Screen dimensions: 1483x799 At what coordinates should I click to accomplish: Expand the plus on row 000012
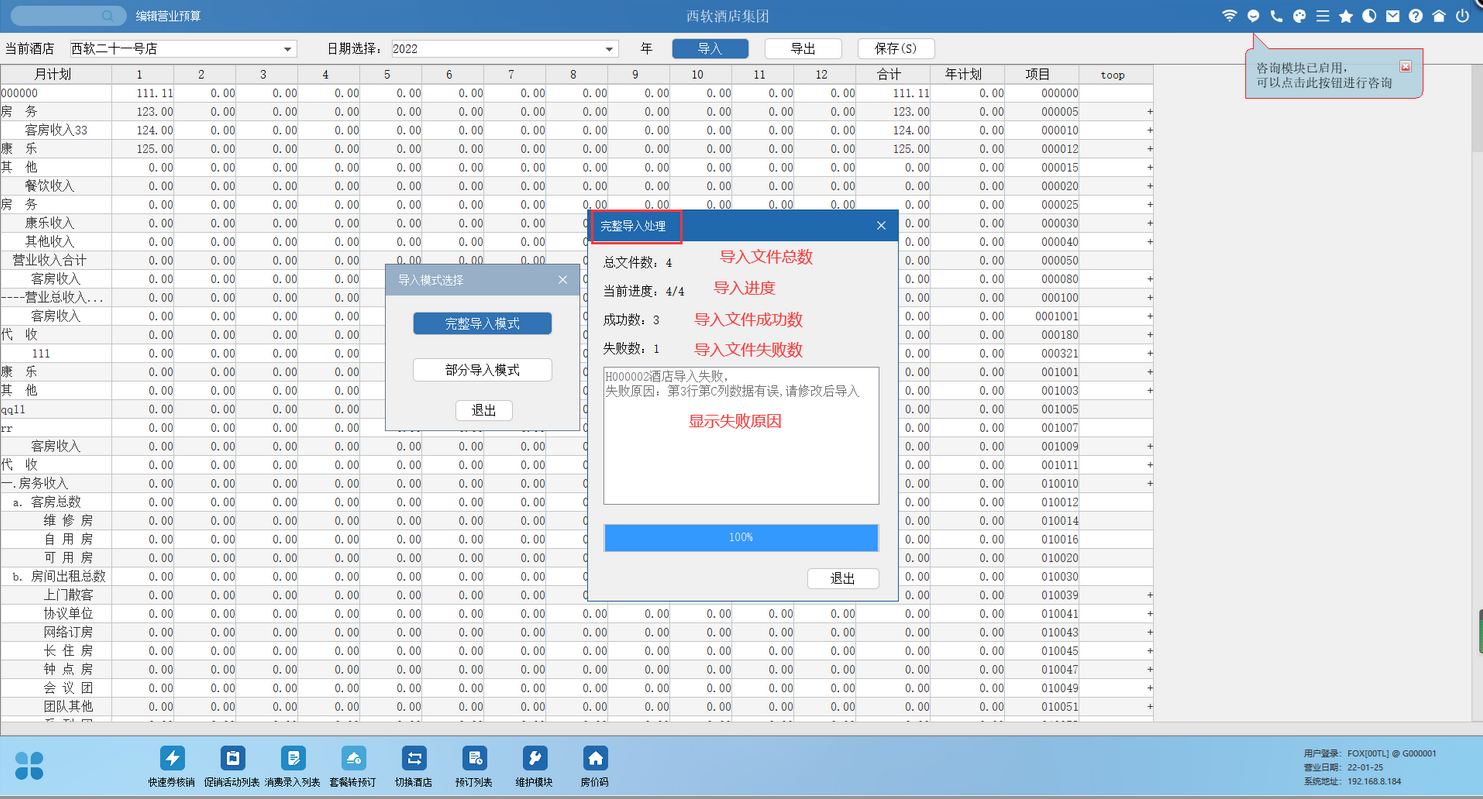[1150, 149]
